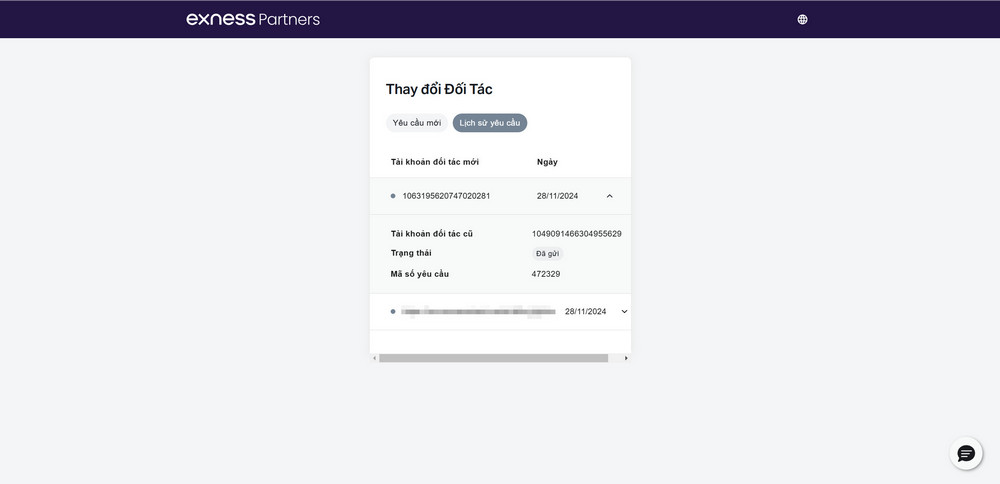Click the right arrow of horizontal scrollbar
Image resolution: width=1000 pixels, height=484 pixels.
pos(626,358)
